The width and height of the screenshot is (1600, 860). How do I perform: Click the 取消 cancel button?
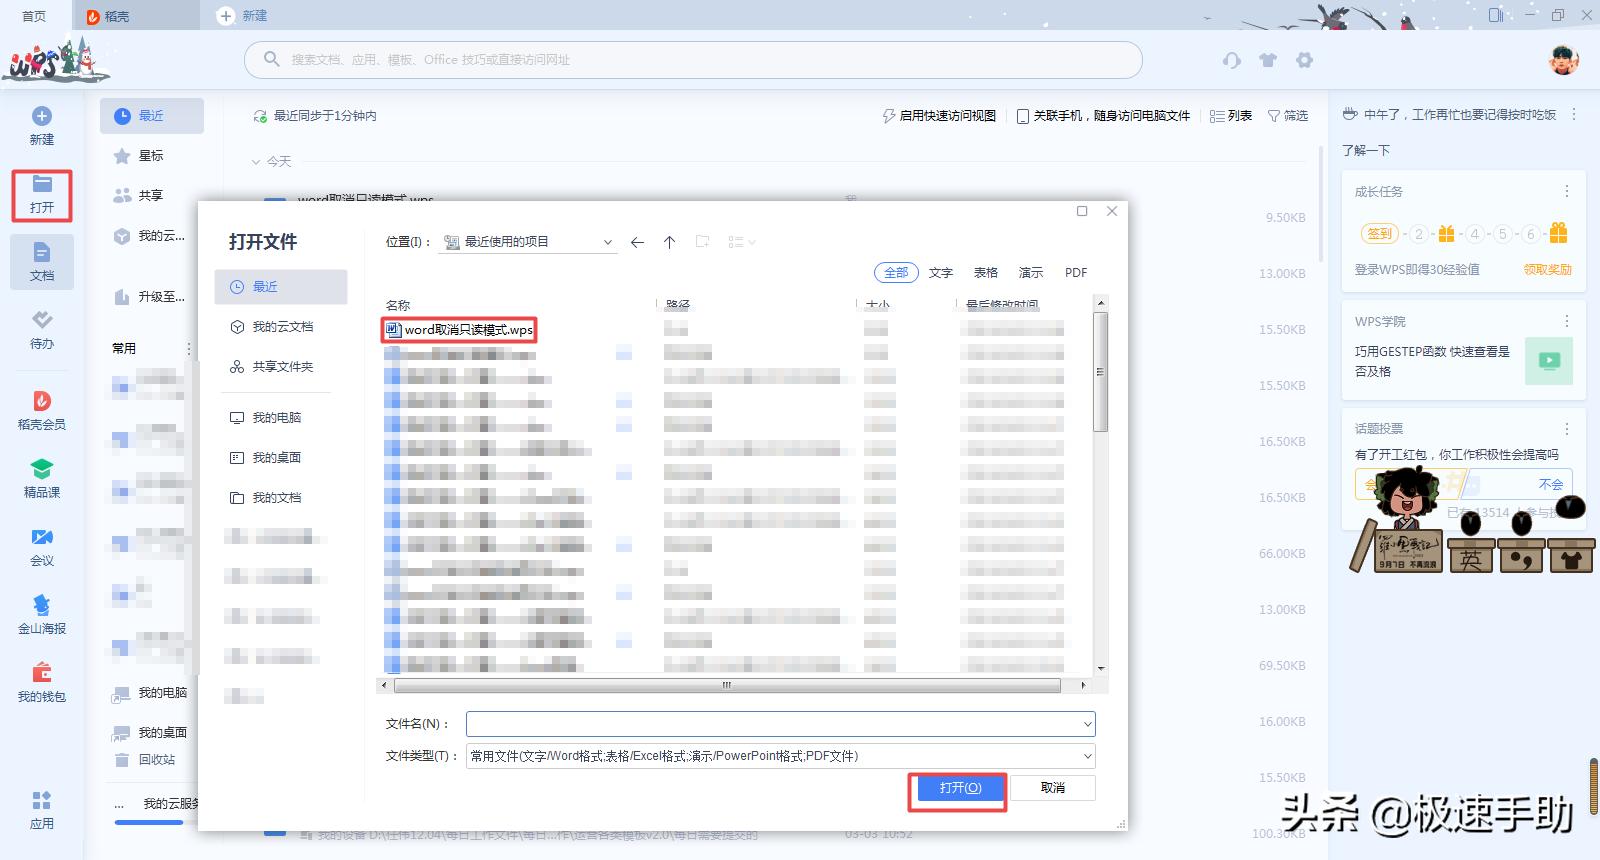point(1053,788)
